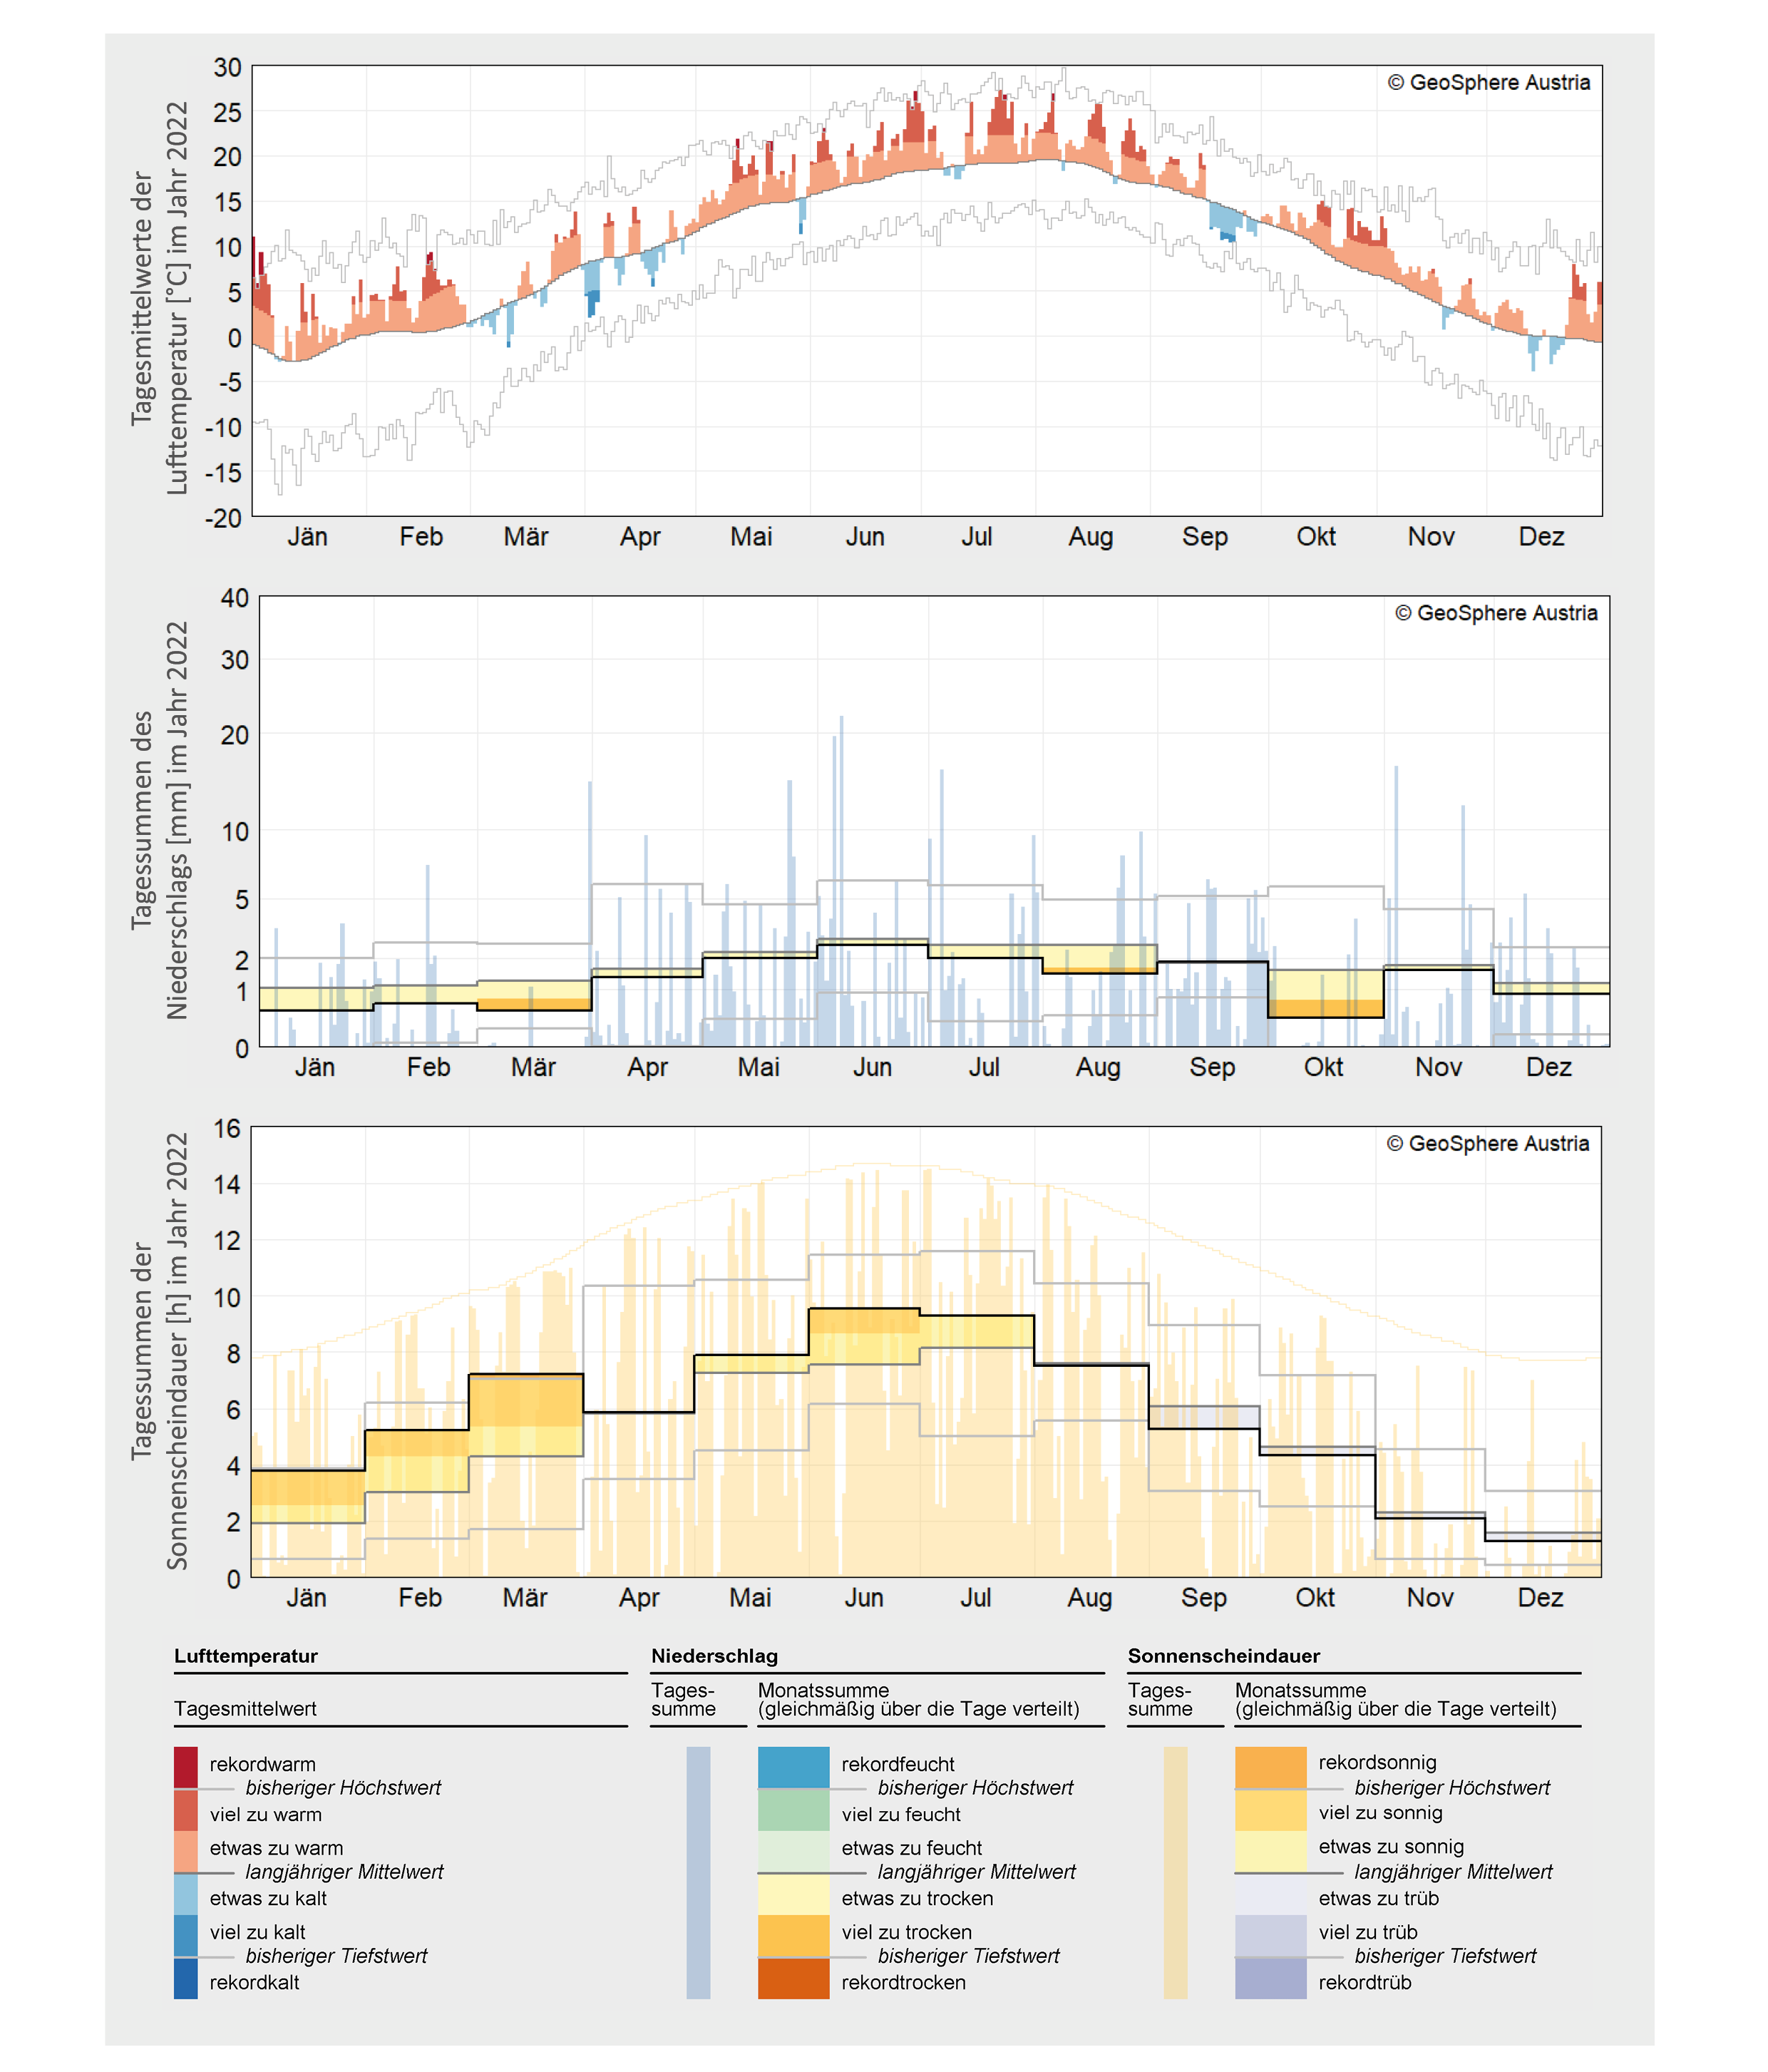Screen dimensions: 1768x2072
Task: Click the Lufttemperatur legend heading
Action: click(246, 1656)
